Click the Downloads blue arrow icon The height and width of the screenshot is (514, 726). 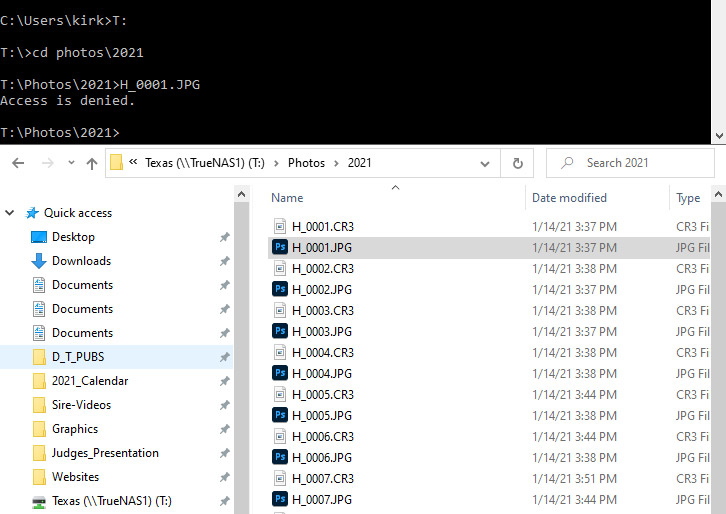[x=39, y=261]
